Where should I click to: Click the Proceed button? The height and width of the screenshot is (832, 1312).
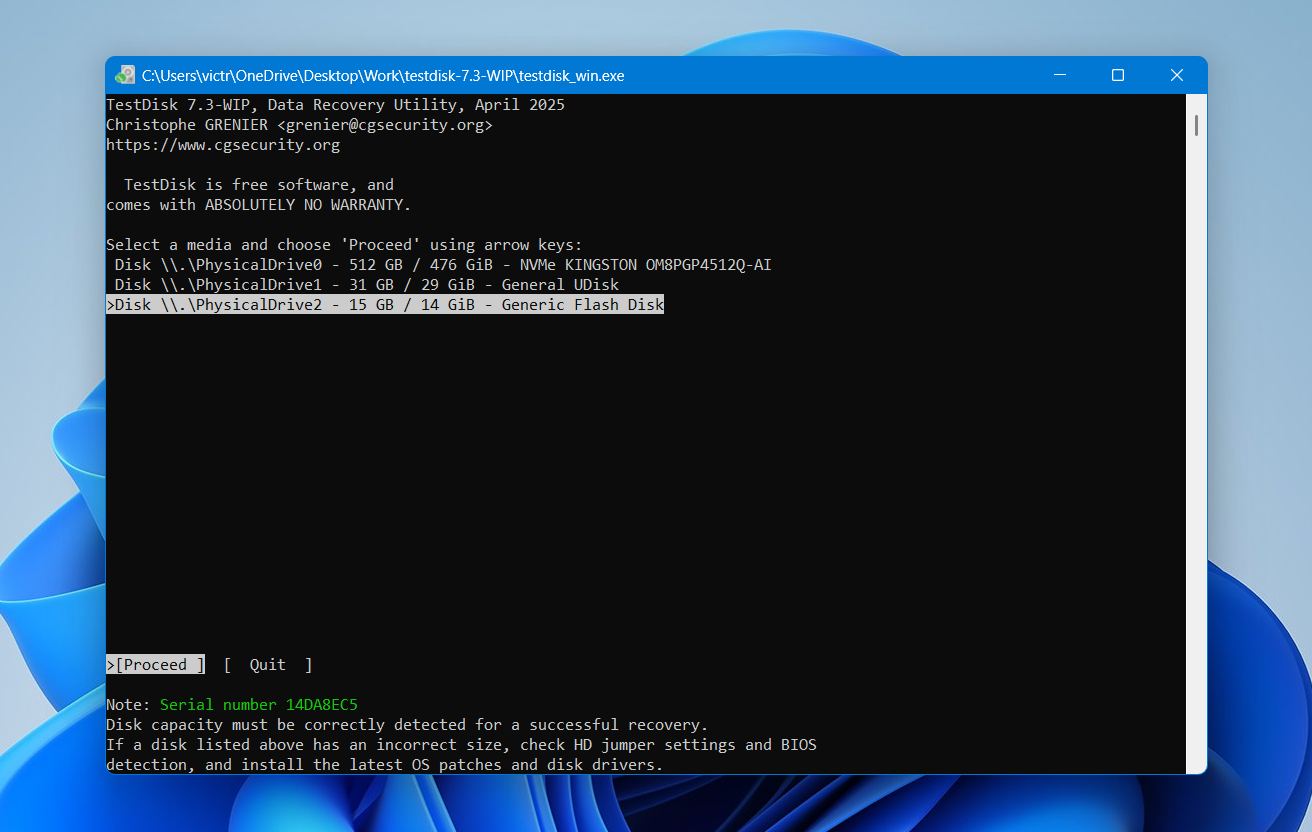tap(155, 664)
